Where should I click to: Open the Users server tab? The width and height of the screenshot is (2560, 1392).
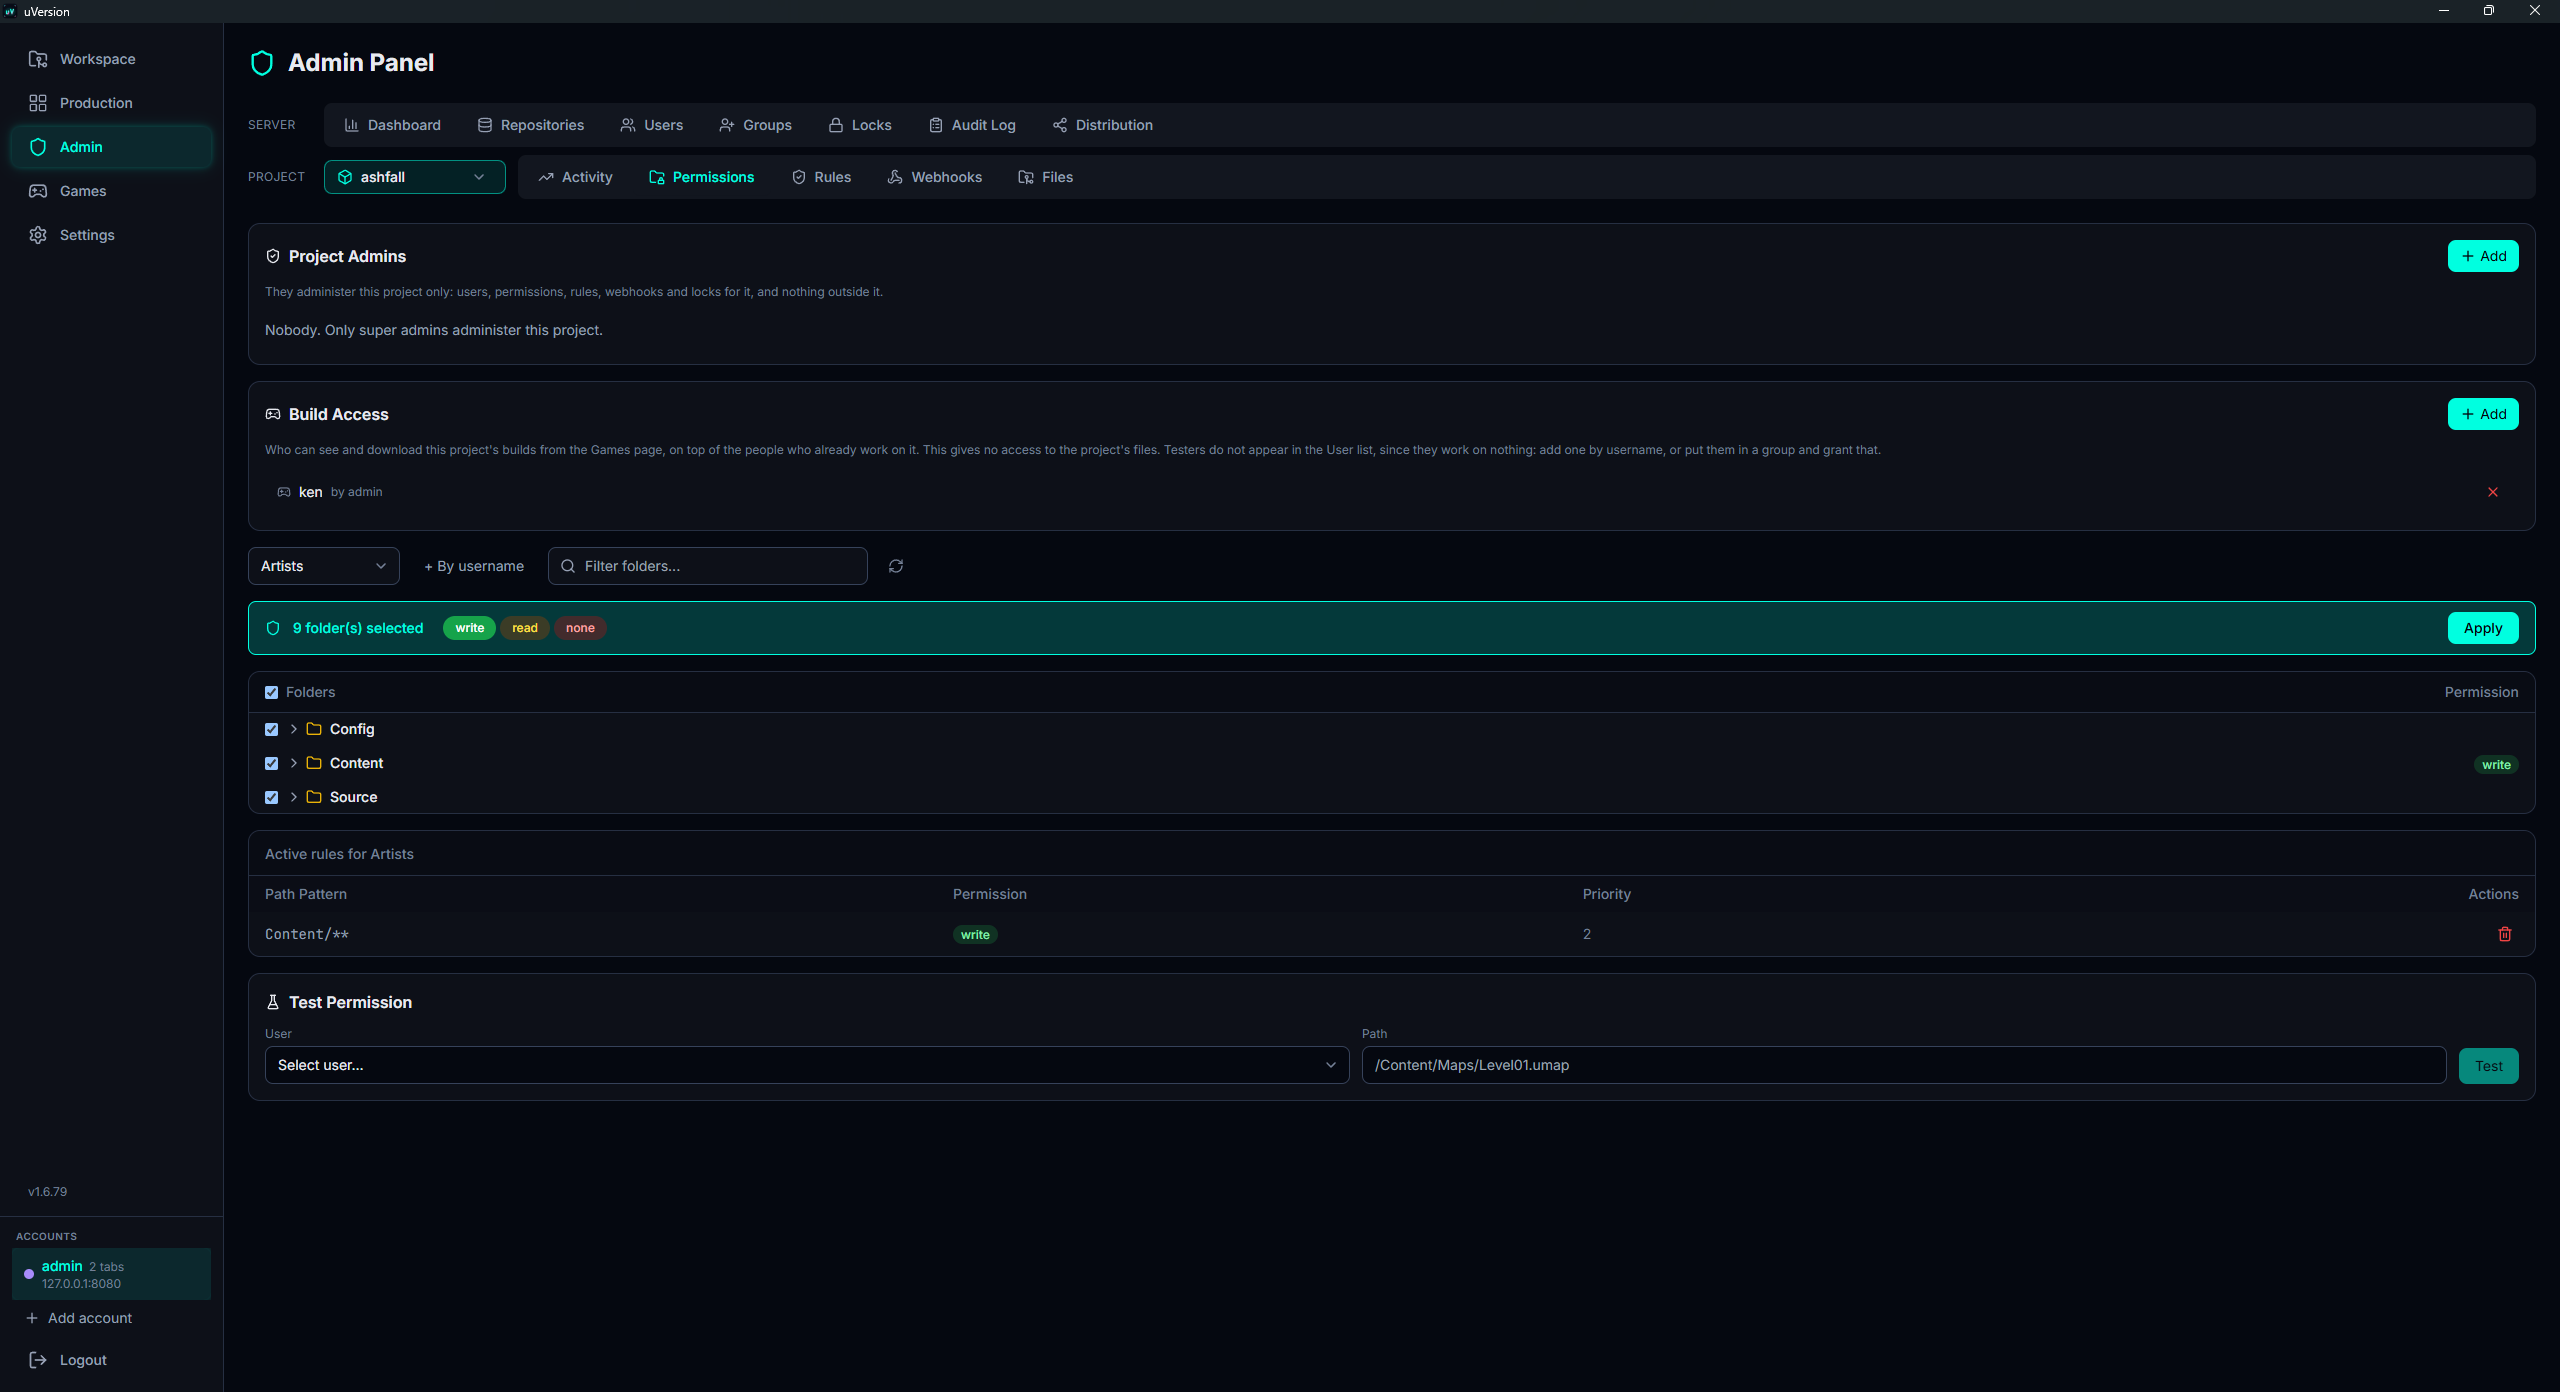652,125
